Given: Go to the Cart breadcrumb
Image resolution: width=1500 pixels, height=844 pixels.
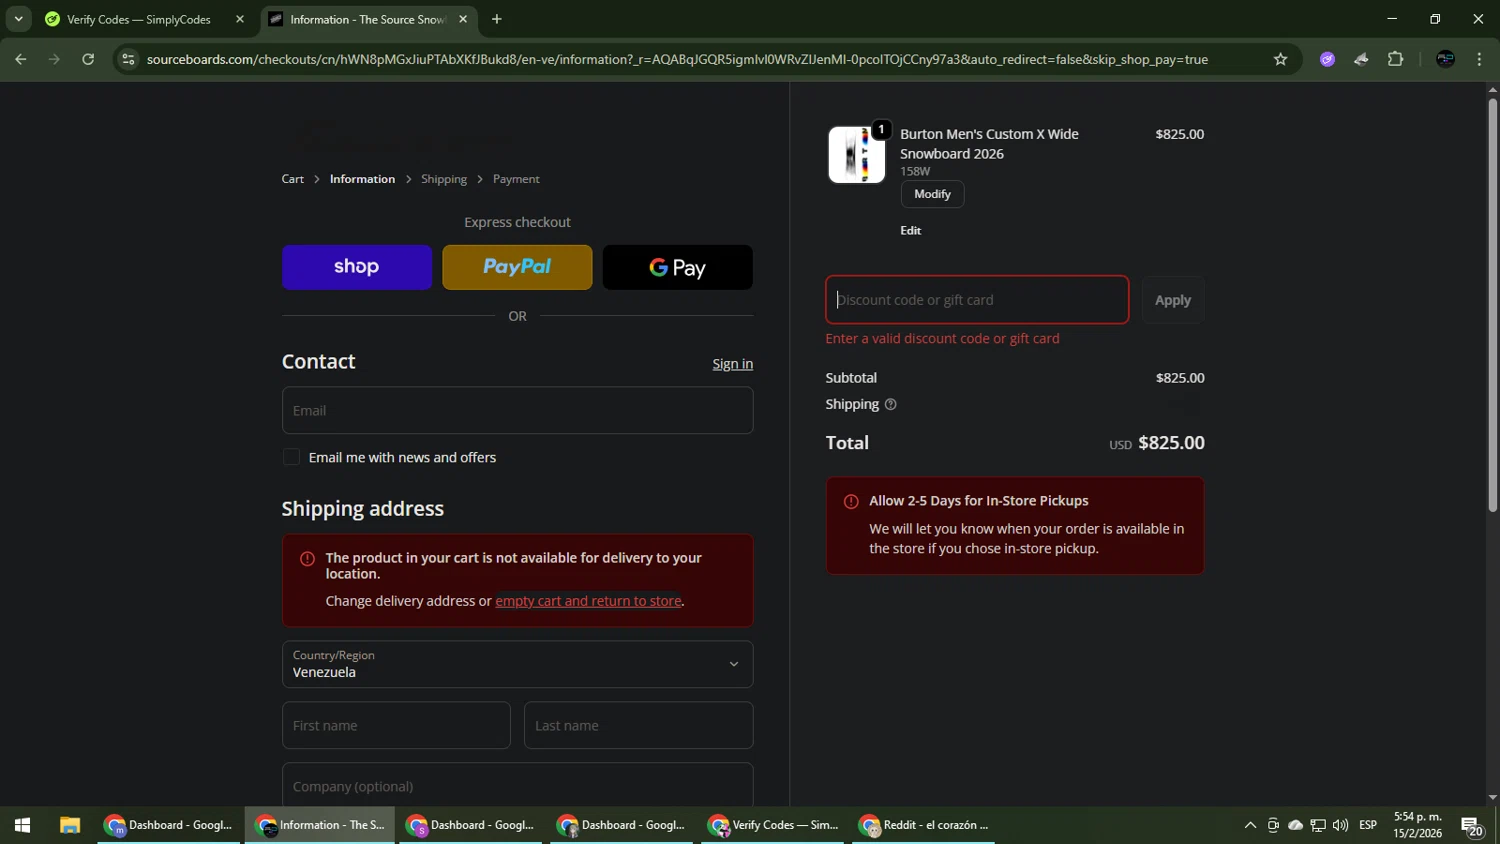Looking at the screenshot, I should point(292,179).
